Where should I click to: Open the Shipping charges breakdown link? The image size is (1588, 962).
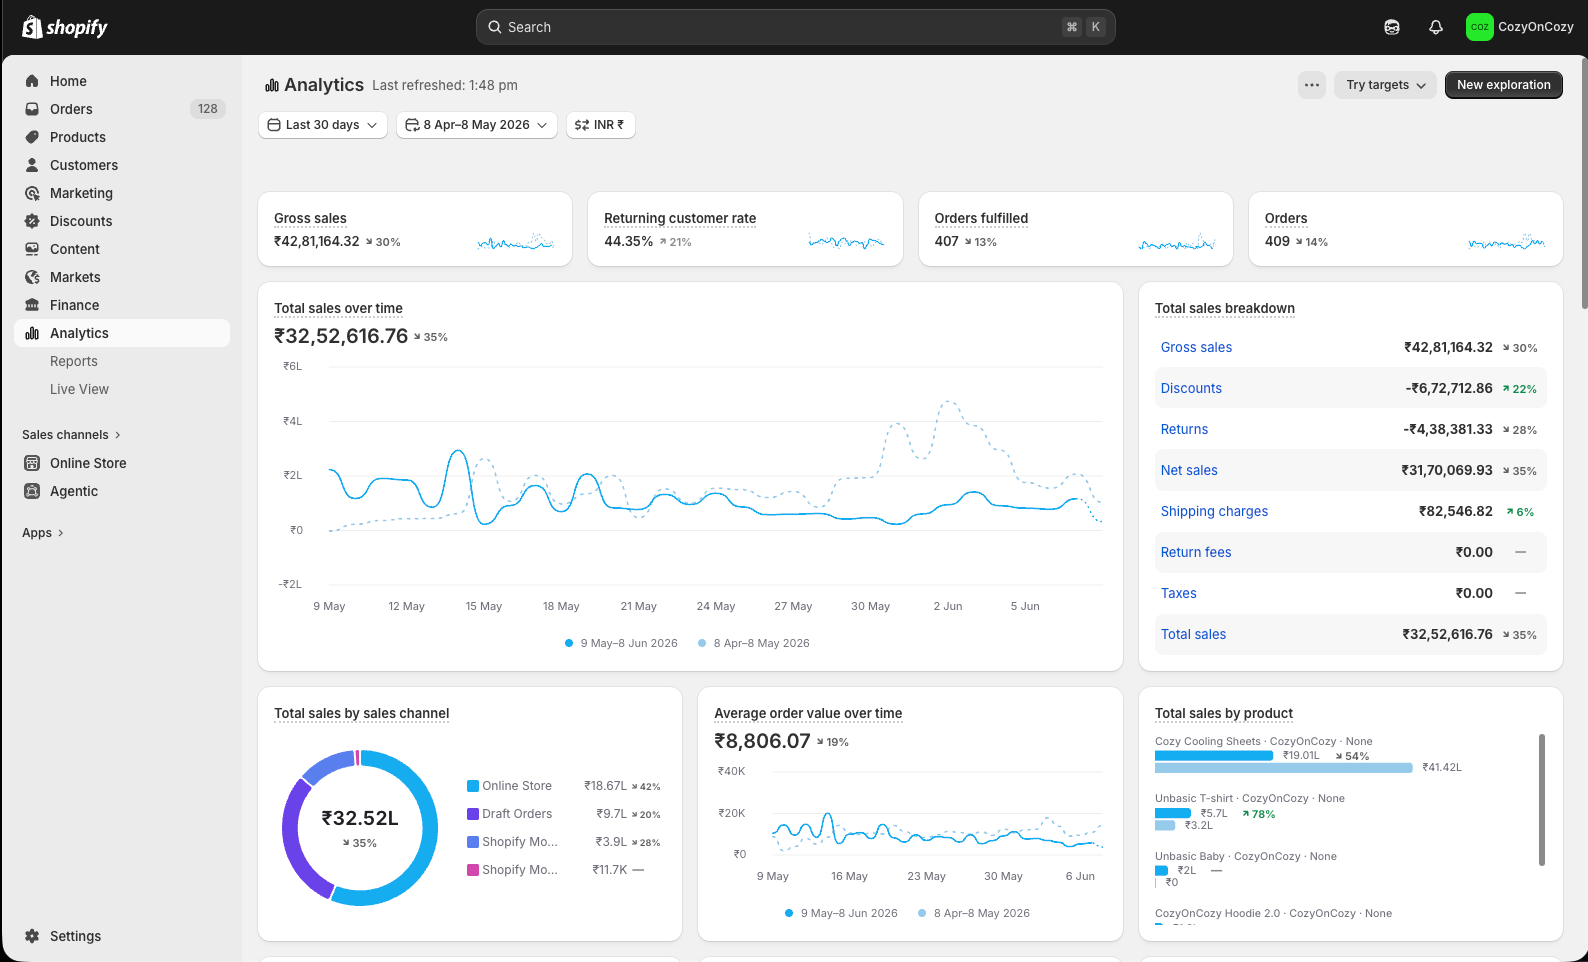pos(1214,511)
